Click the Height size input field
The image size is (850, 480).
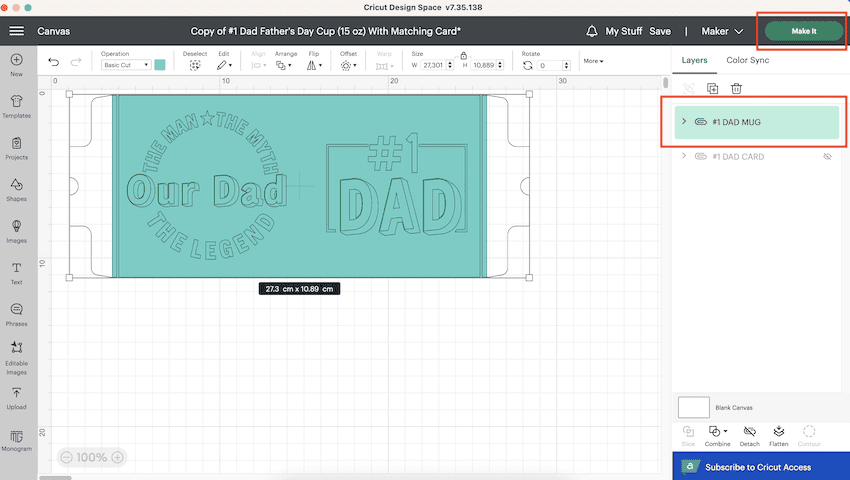tap(484, 65)
